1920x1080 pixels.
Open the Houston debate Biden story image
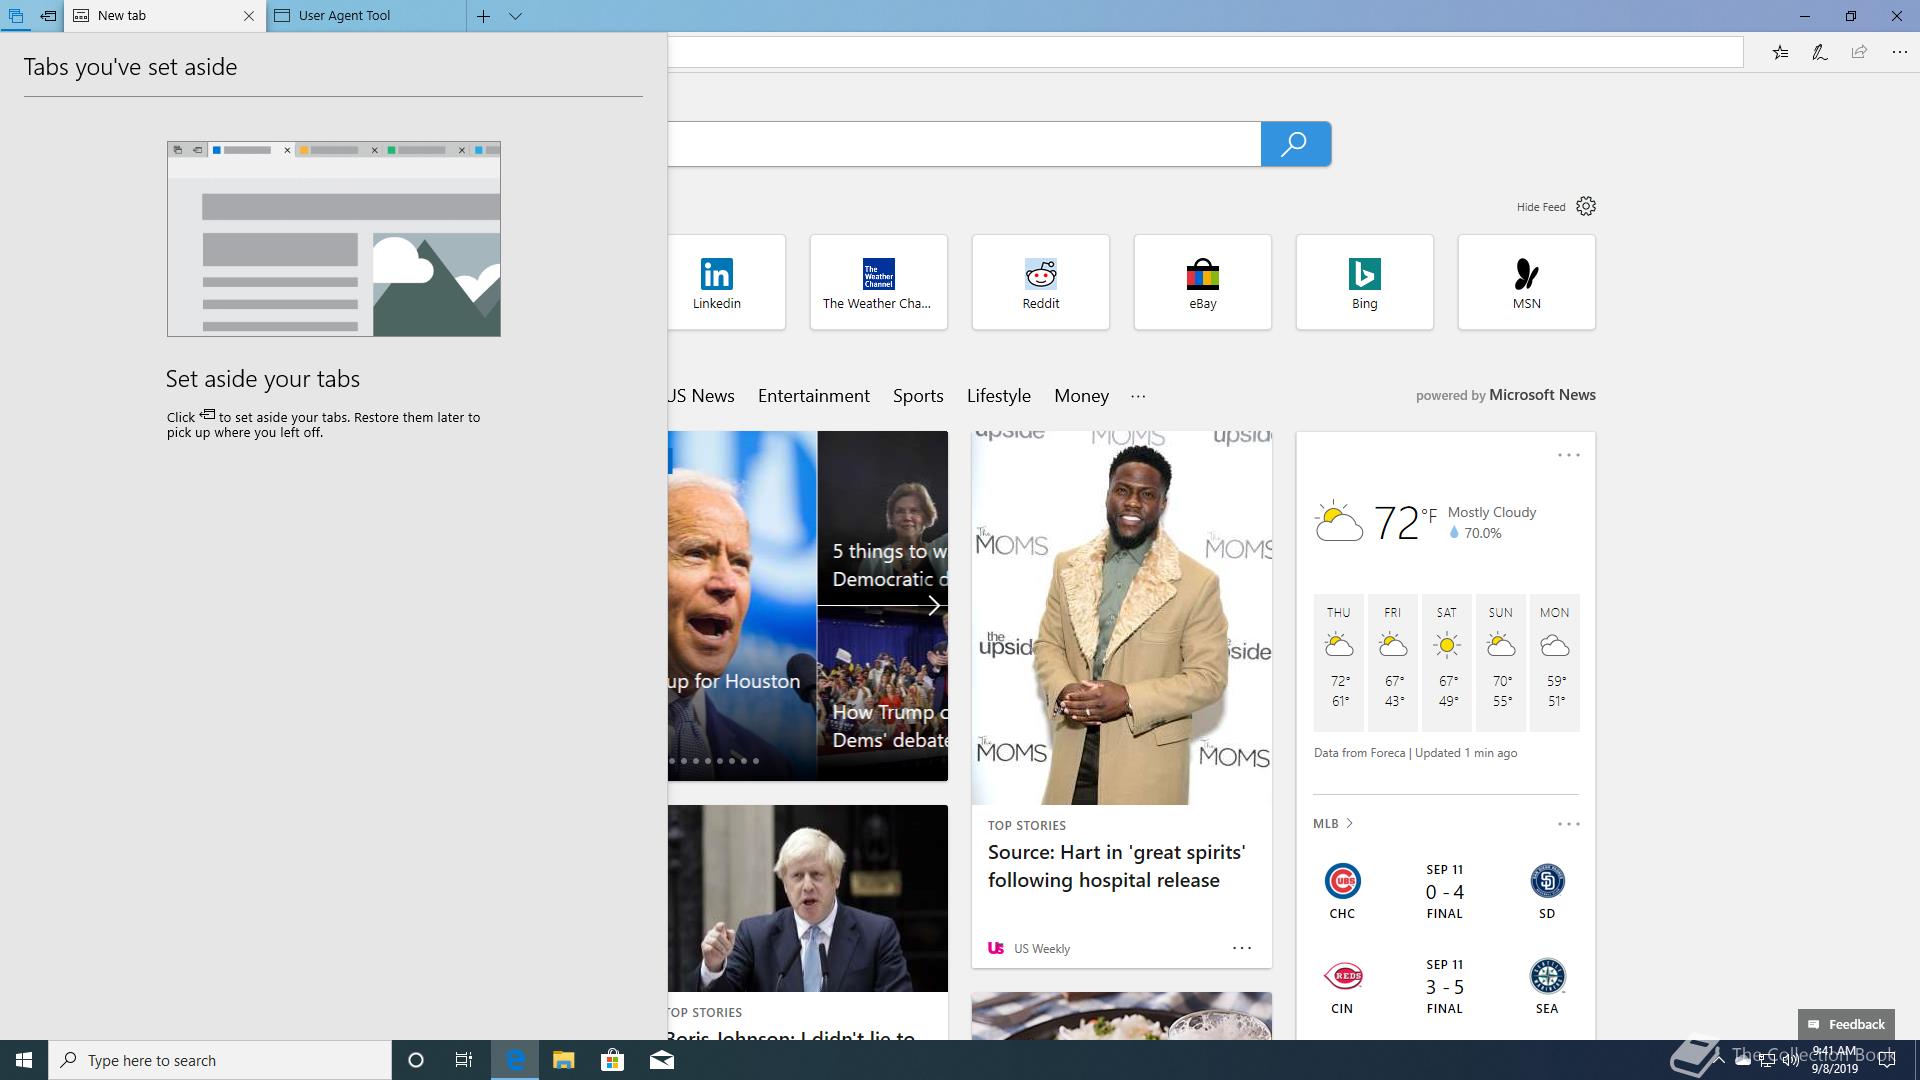(742, 606)
